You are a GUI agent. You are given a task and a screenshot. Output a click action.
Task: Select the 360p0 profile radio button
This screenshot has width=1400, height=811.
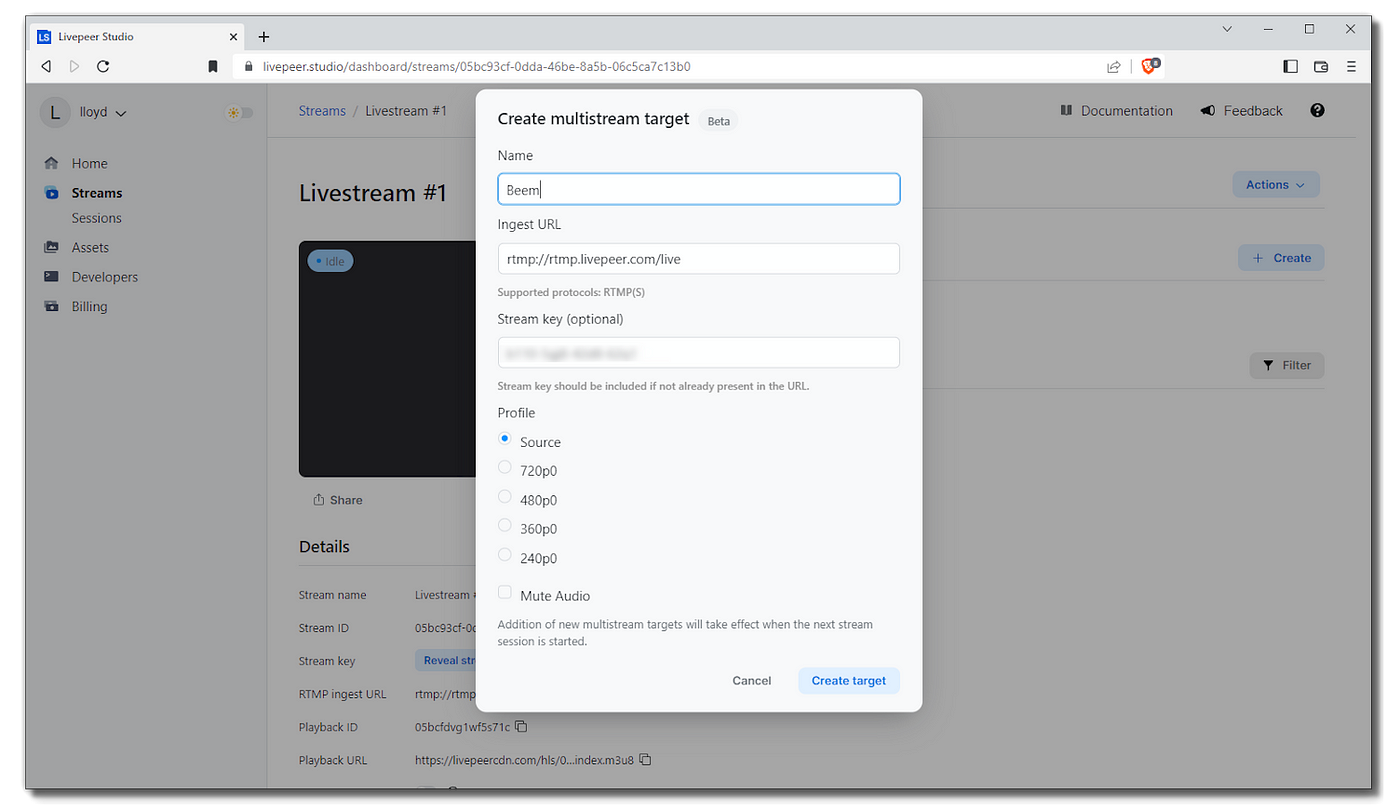point(505,526)
